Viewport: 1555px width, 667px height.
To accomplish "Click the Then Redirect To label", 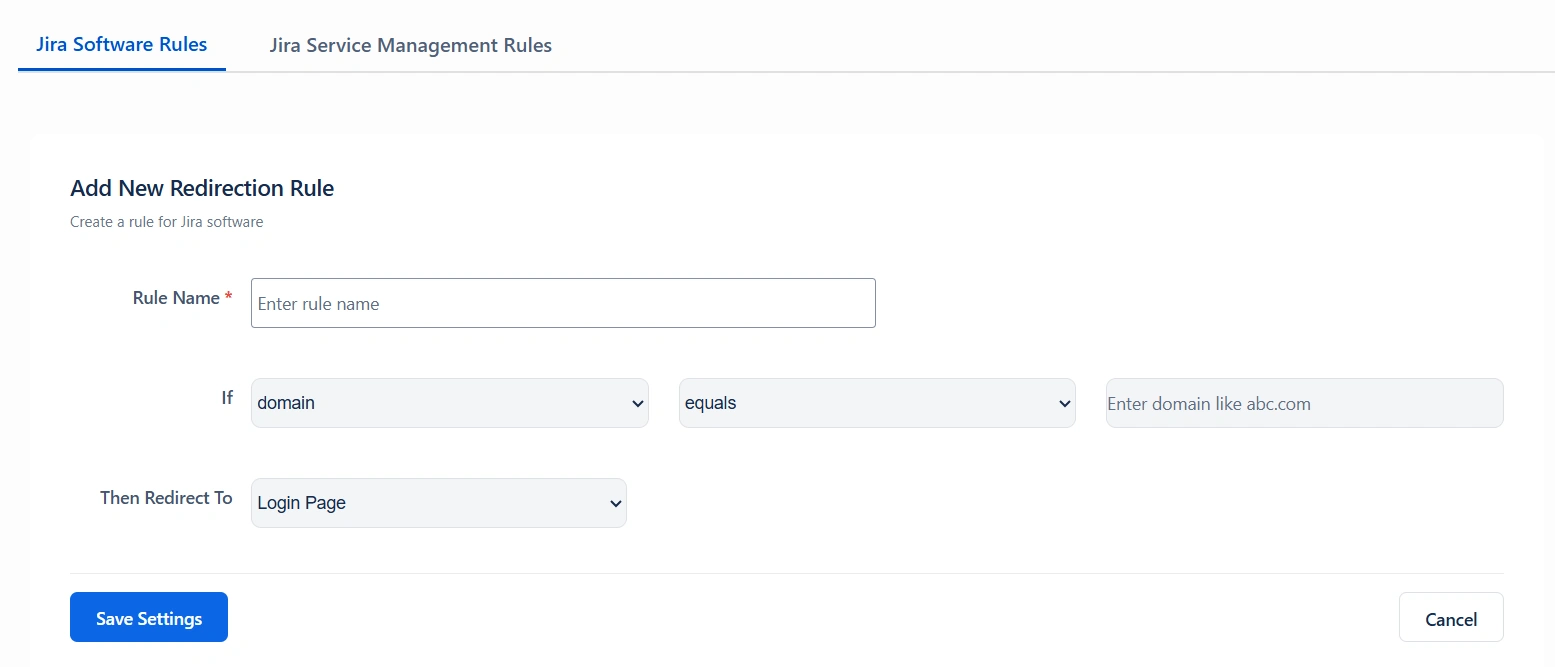I will pos(166,498).
